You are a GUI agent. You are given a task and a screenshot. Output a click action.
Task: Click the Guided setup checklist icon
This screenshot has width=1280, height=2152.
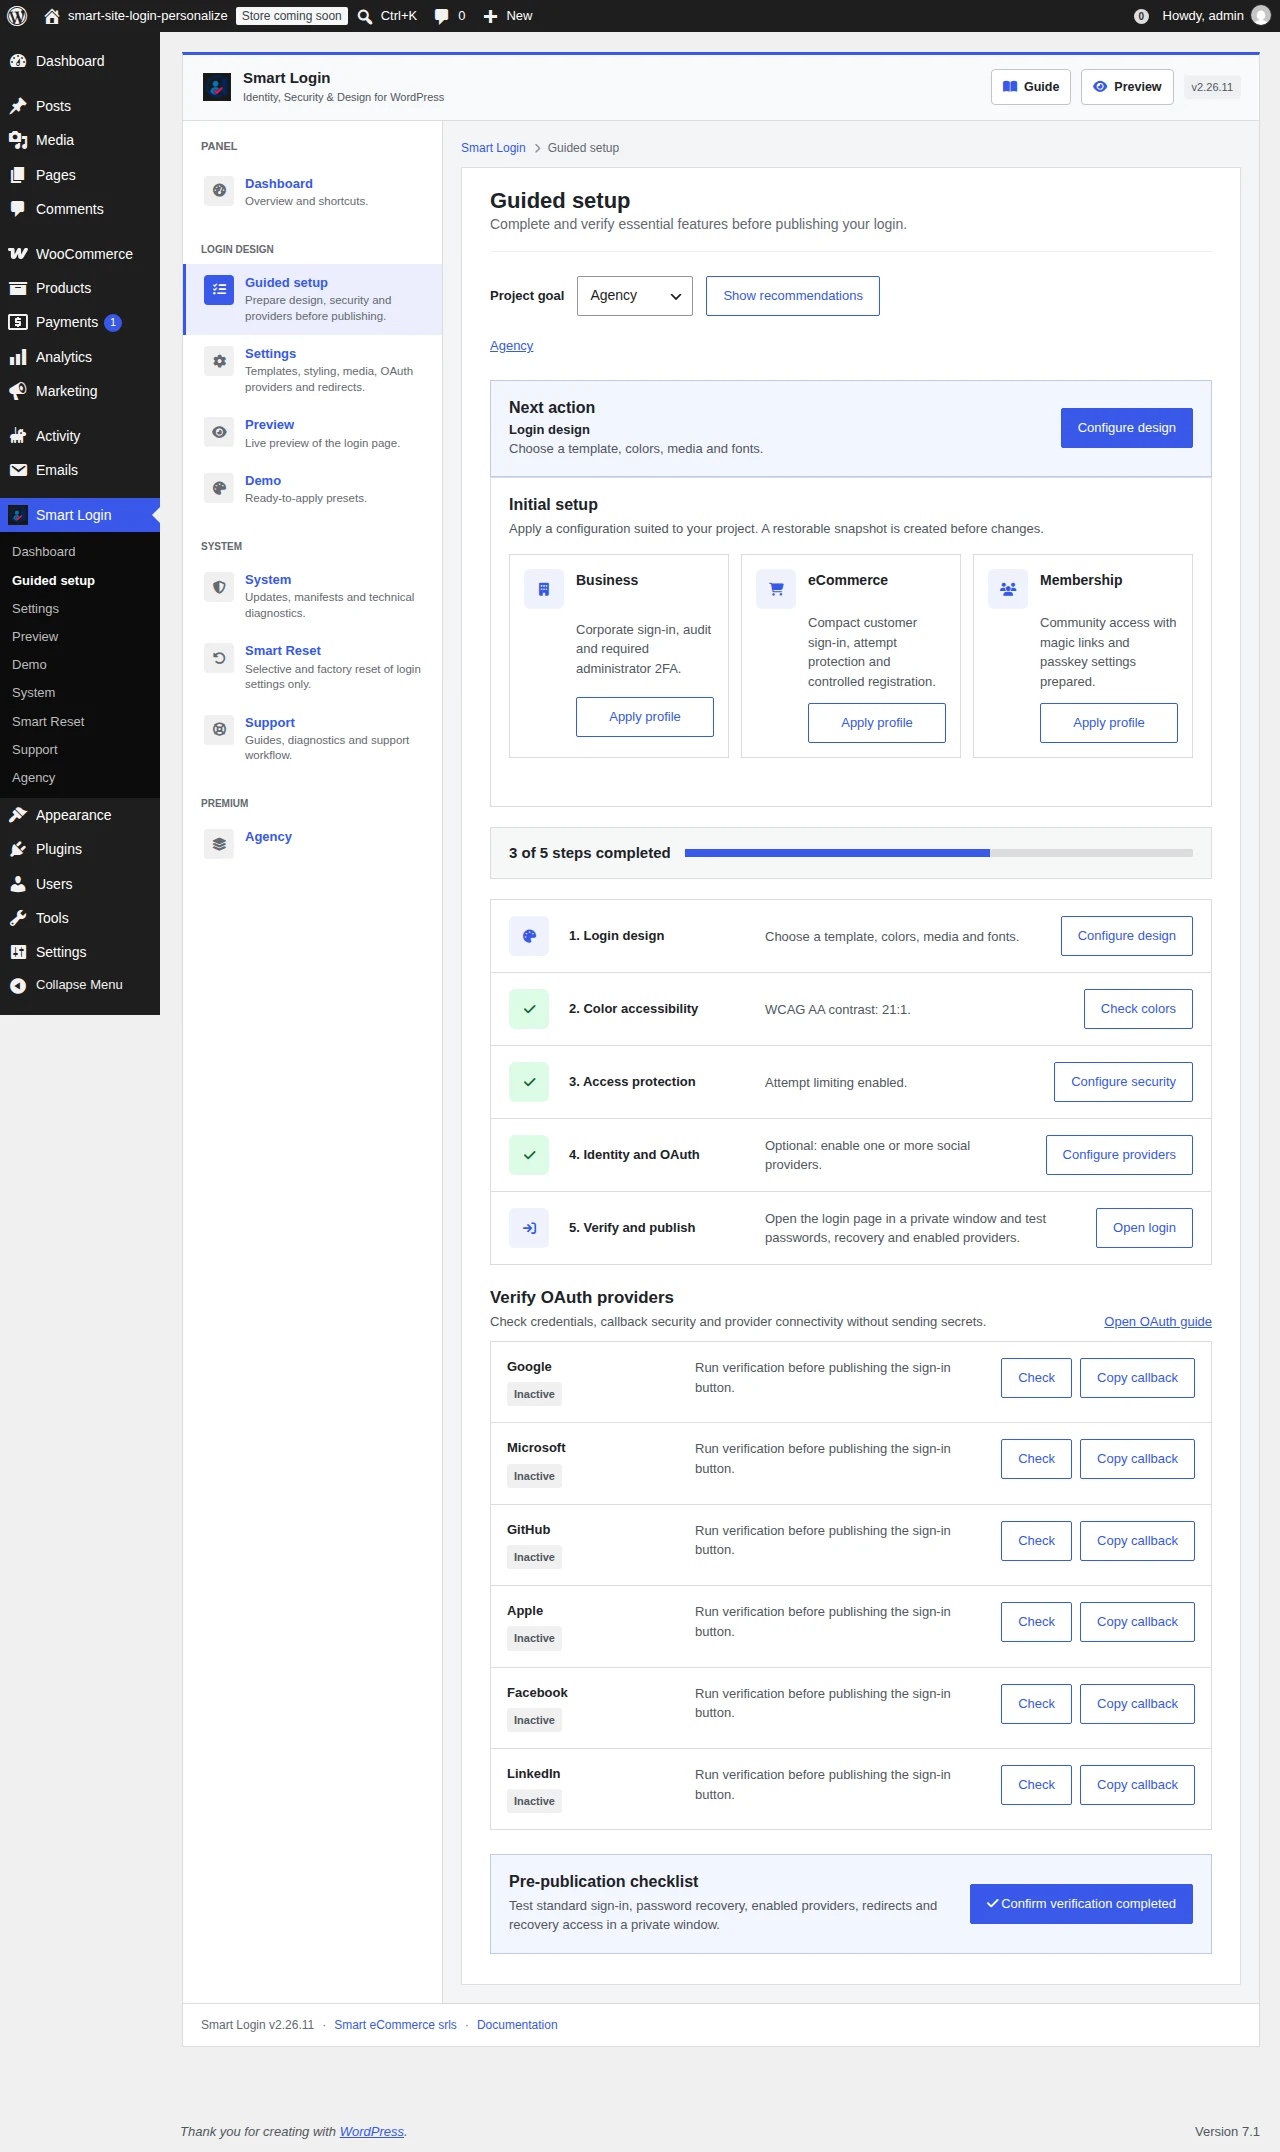(x=219, y=289)
